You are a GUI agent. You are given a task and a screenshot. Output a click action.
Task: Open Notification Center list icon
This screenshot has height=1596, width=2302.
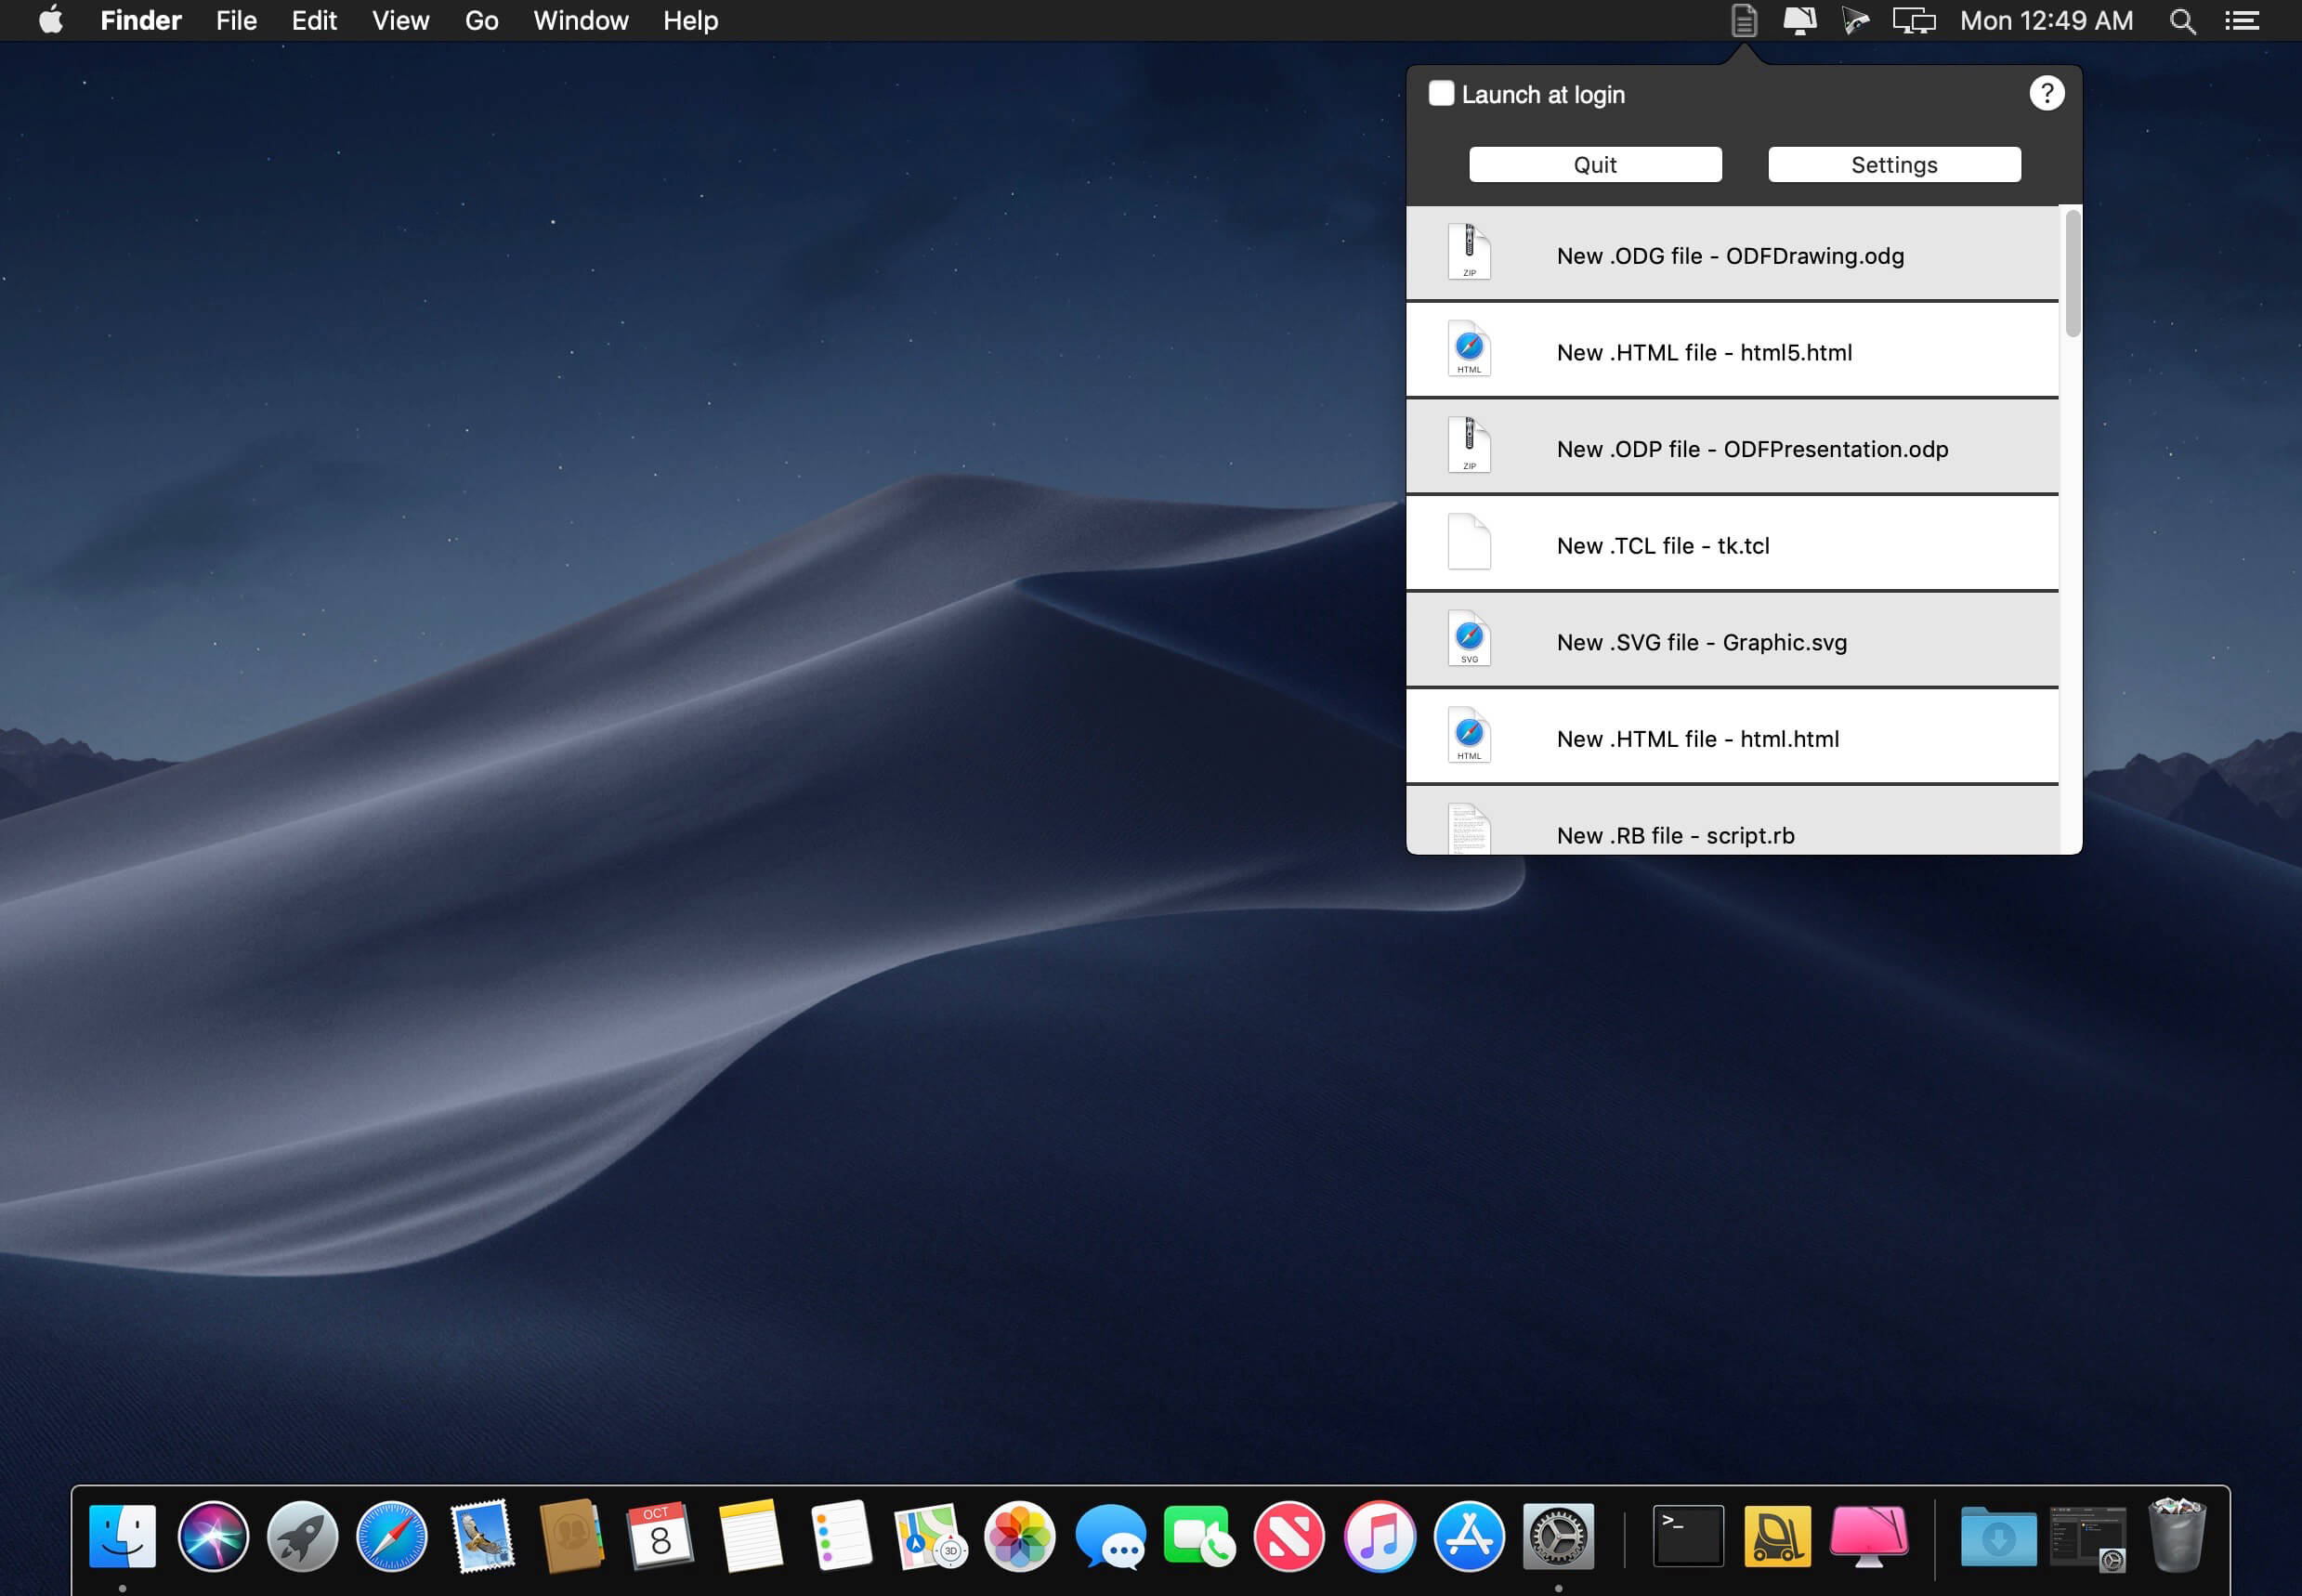click(2241, 21)
